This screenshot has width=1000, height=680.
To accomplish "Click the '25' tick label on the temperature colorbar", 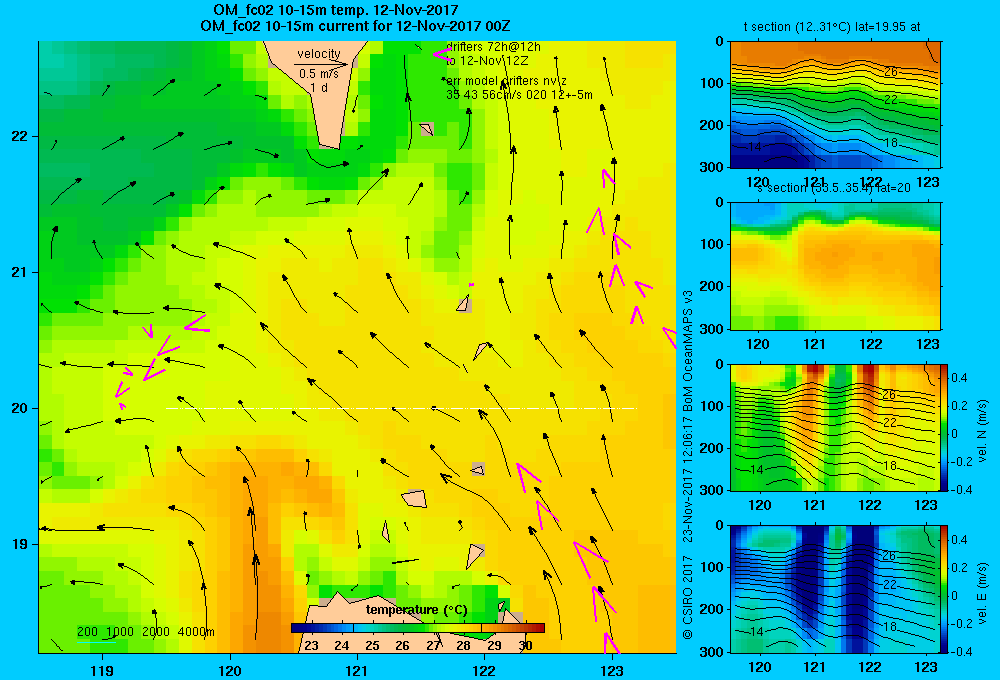I will [x=372, y=646].
